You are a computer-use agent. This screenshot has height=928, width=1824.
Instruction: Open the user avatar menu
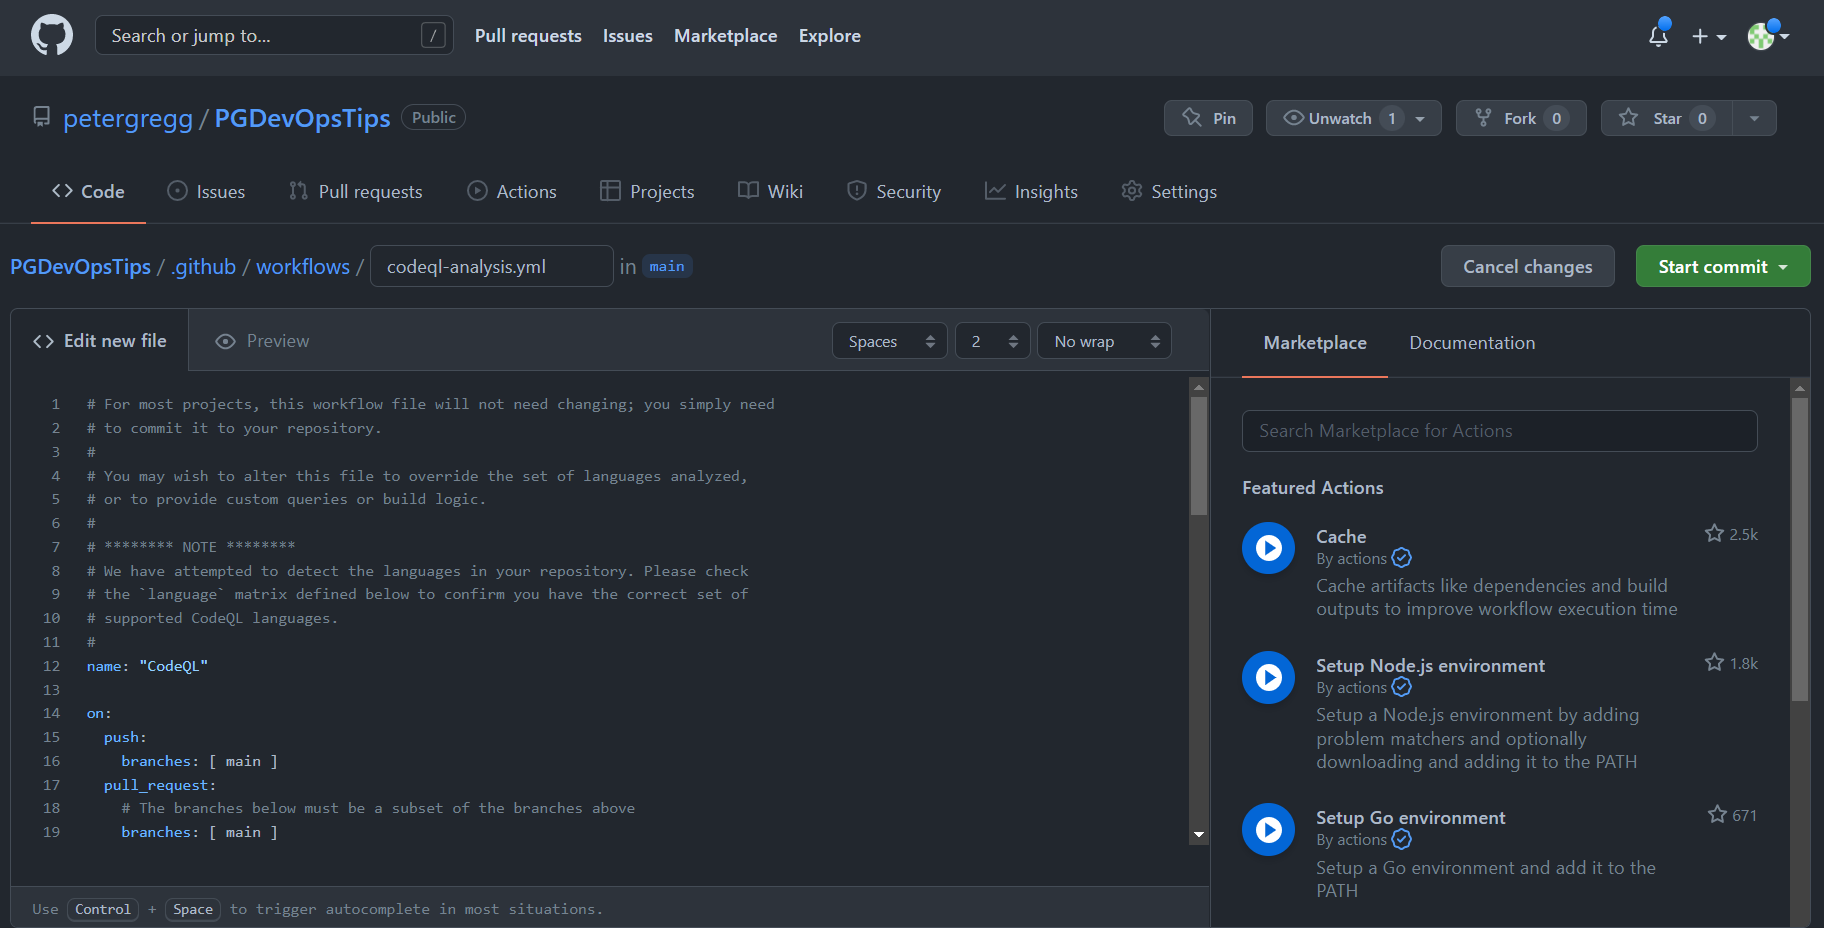pos(1768,35)
